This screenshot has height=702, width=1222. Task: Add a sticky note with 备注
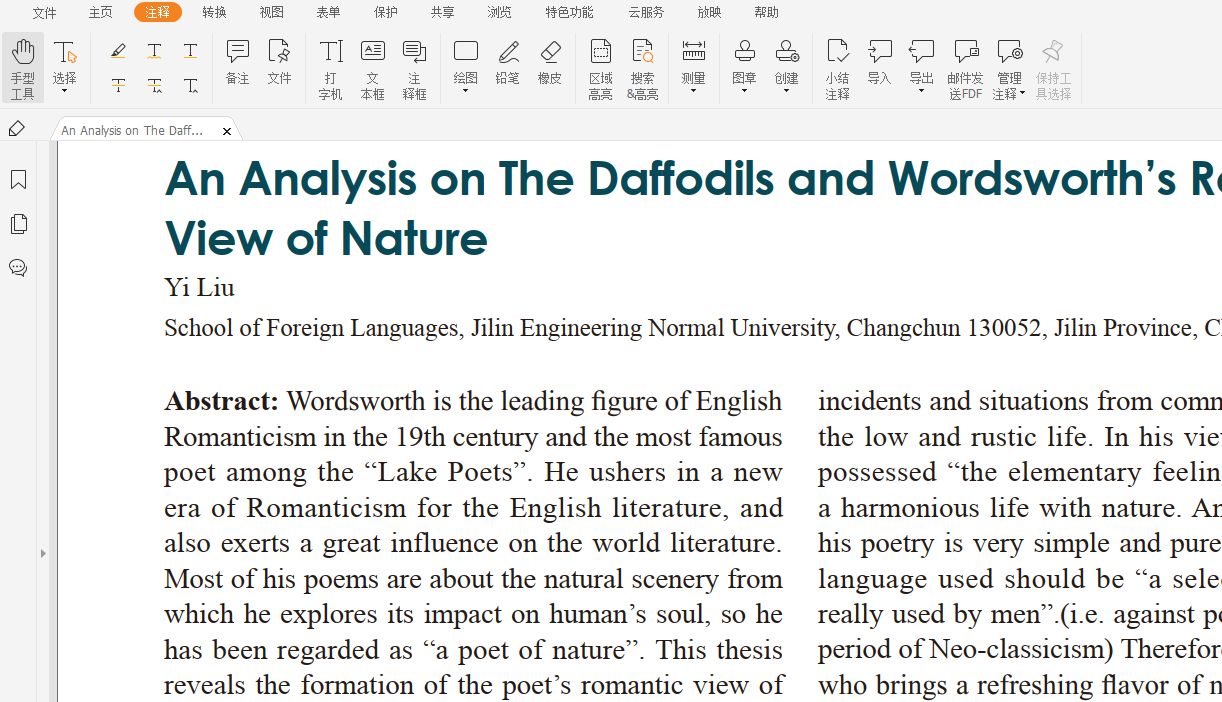click(237, 62)
